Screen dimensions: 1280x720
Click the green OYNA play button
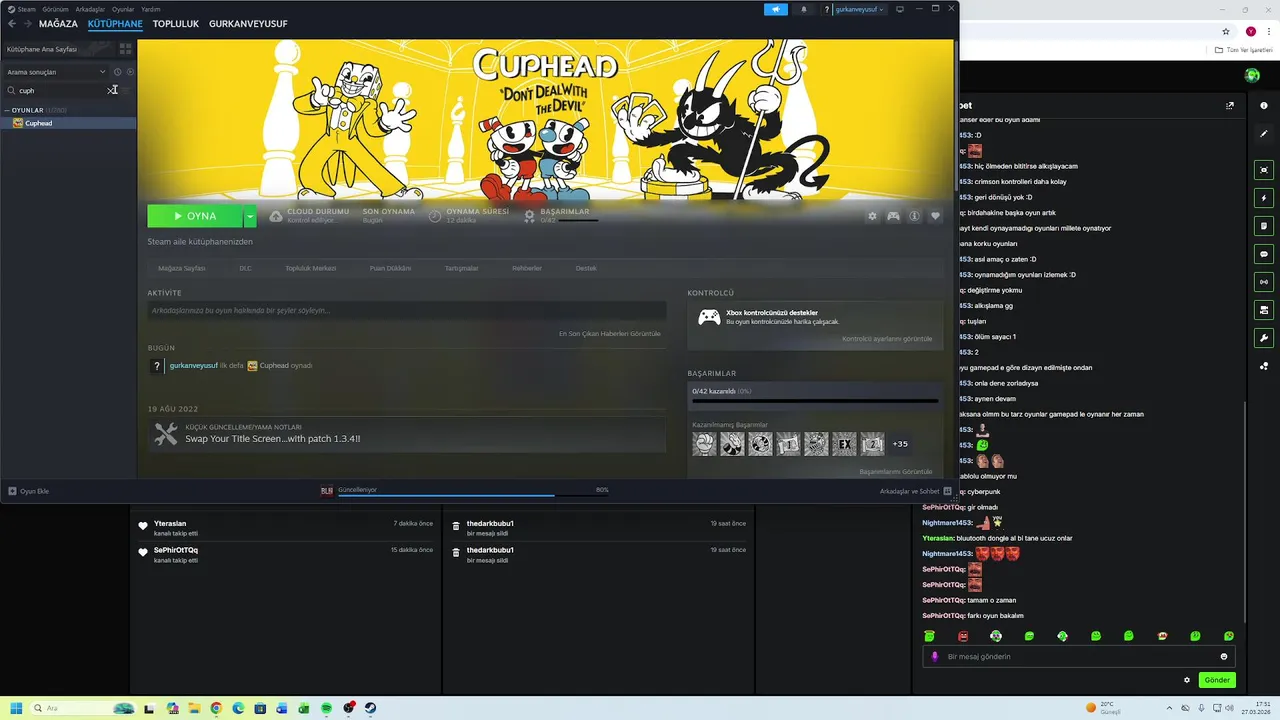(195, 216)
